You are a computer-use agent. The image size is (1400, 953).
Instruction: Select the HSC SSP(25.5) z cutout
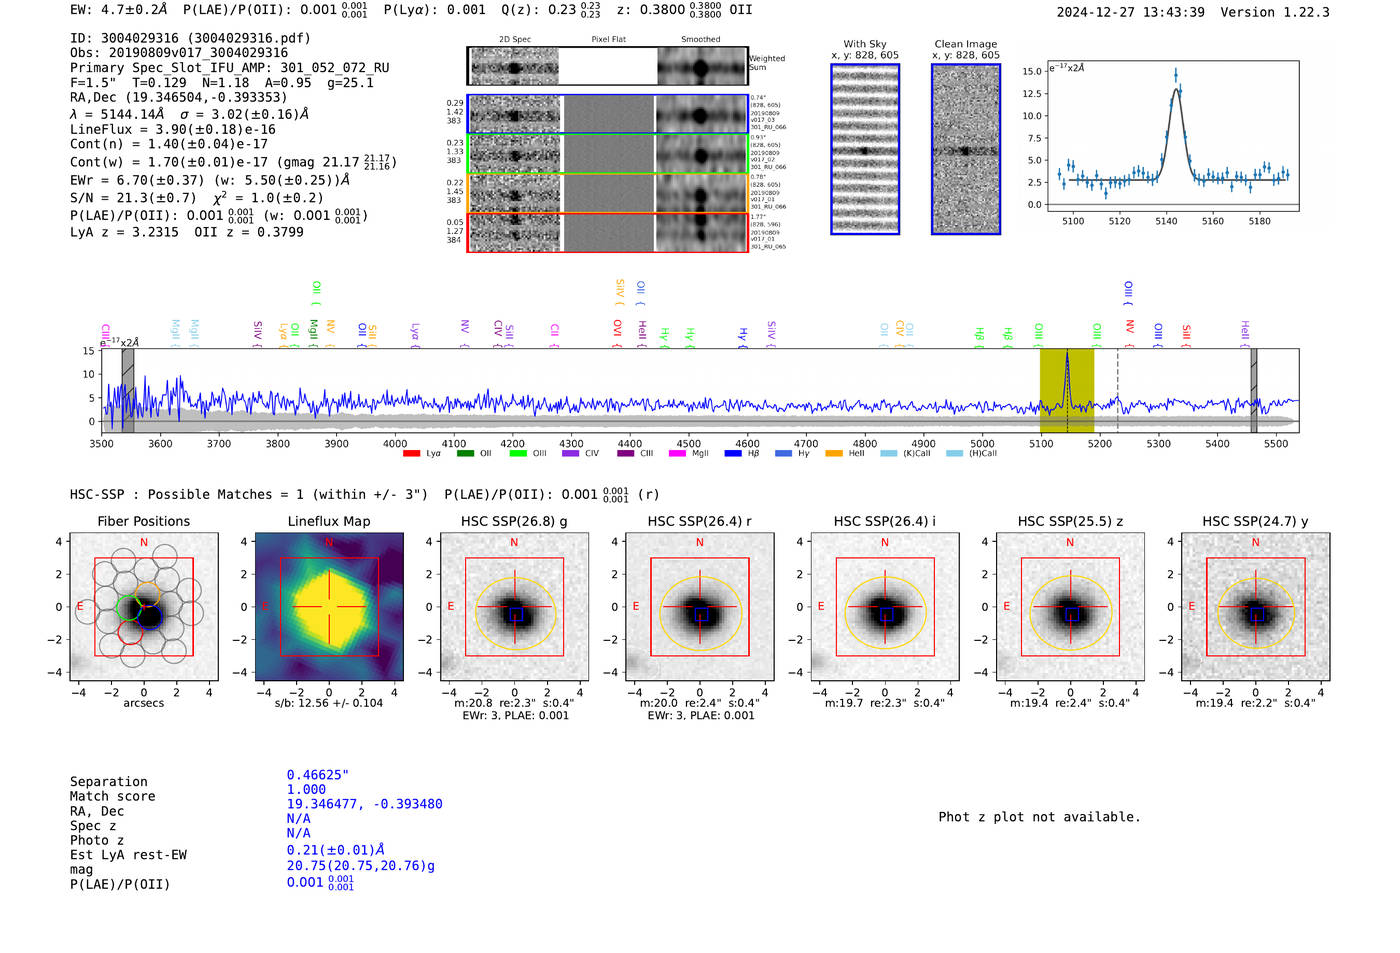click(x=1070, y=607)
